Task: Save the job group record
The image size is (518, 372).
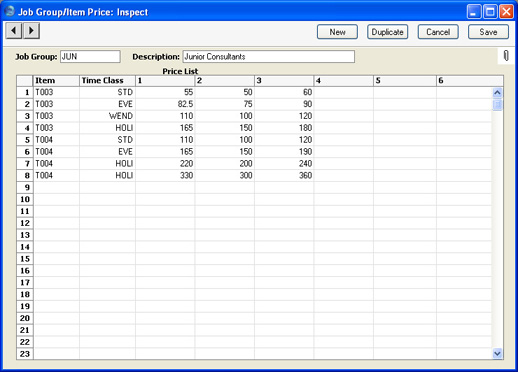Action: pyautogui.click(x=488, y=32)
